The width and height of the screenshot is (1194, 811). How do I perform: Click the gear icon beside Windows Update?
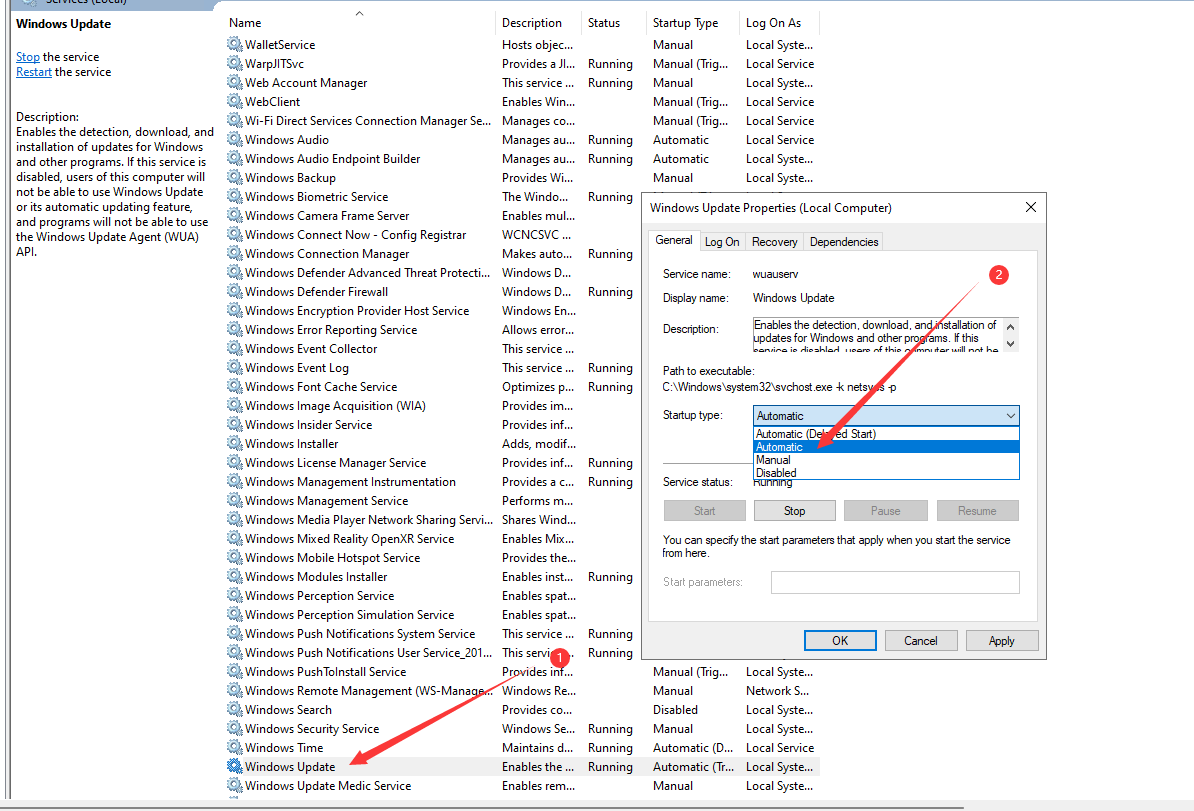pyautogui.click(x=235, y=767)
